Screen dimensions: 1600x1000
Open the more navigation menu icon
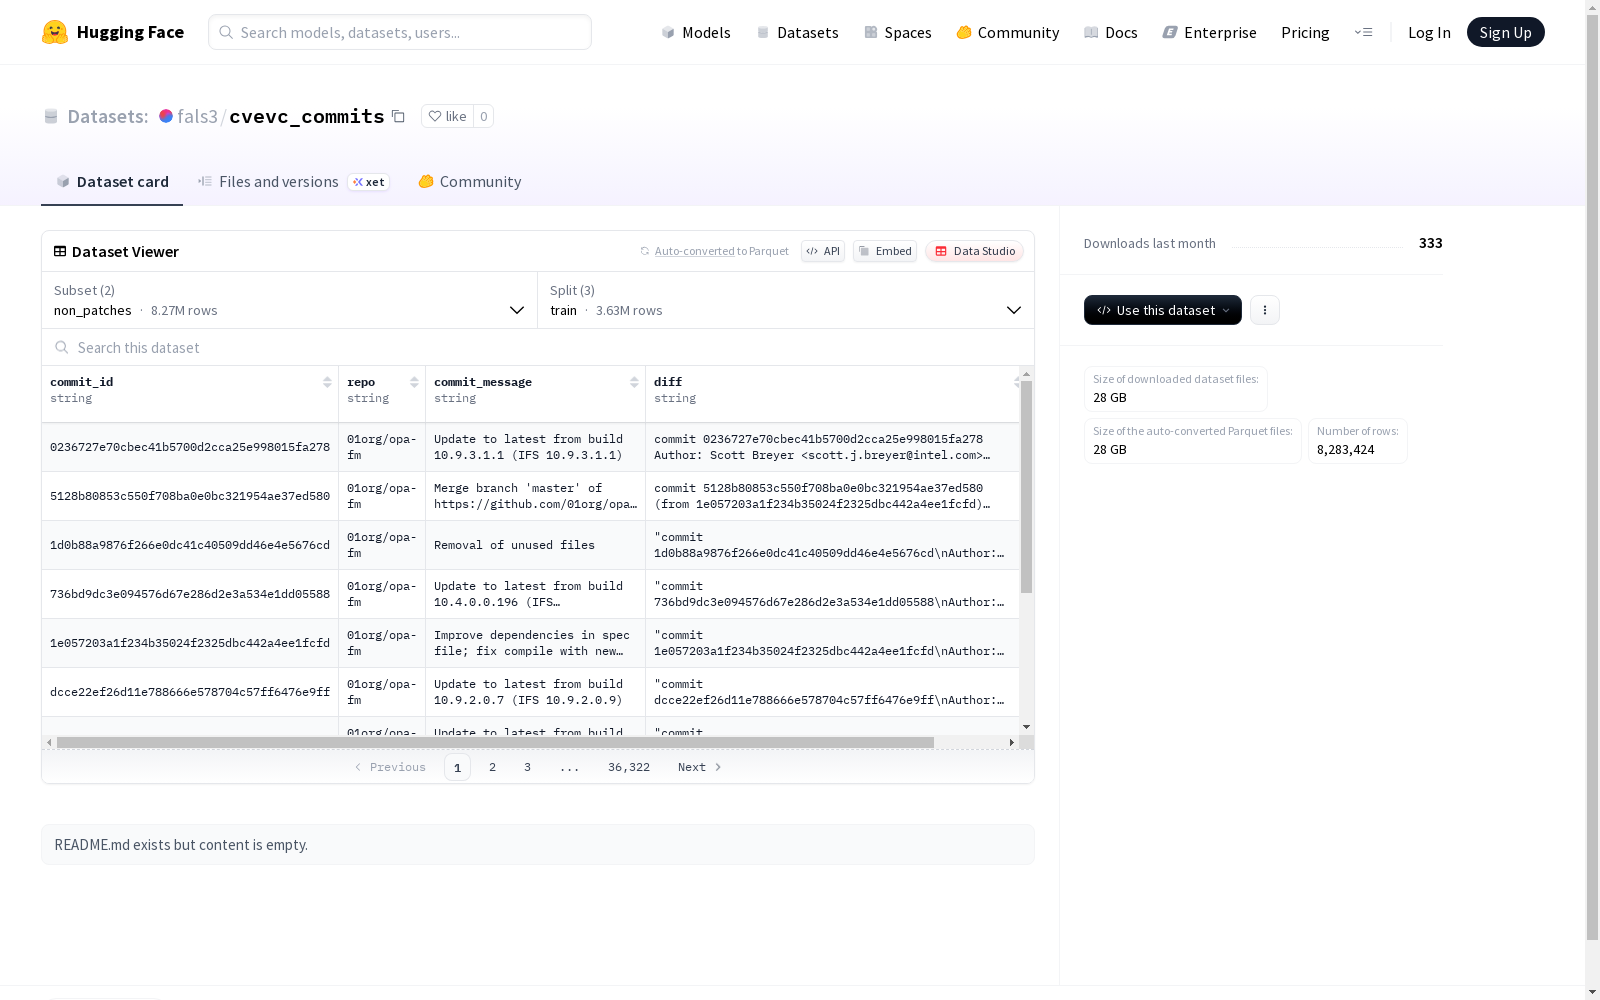tap(1363, 32)
